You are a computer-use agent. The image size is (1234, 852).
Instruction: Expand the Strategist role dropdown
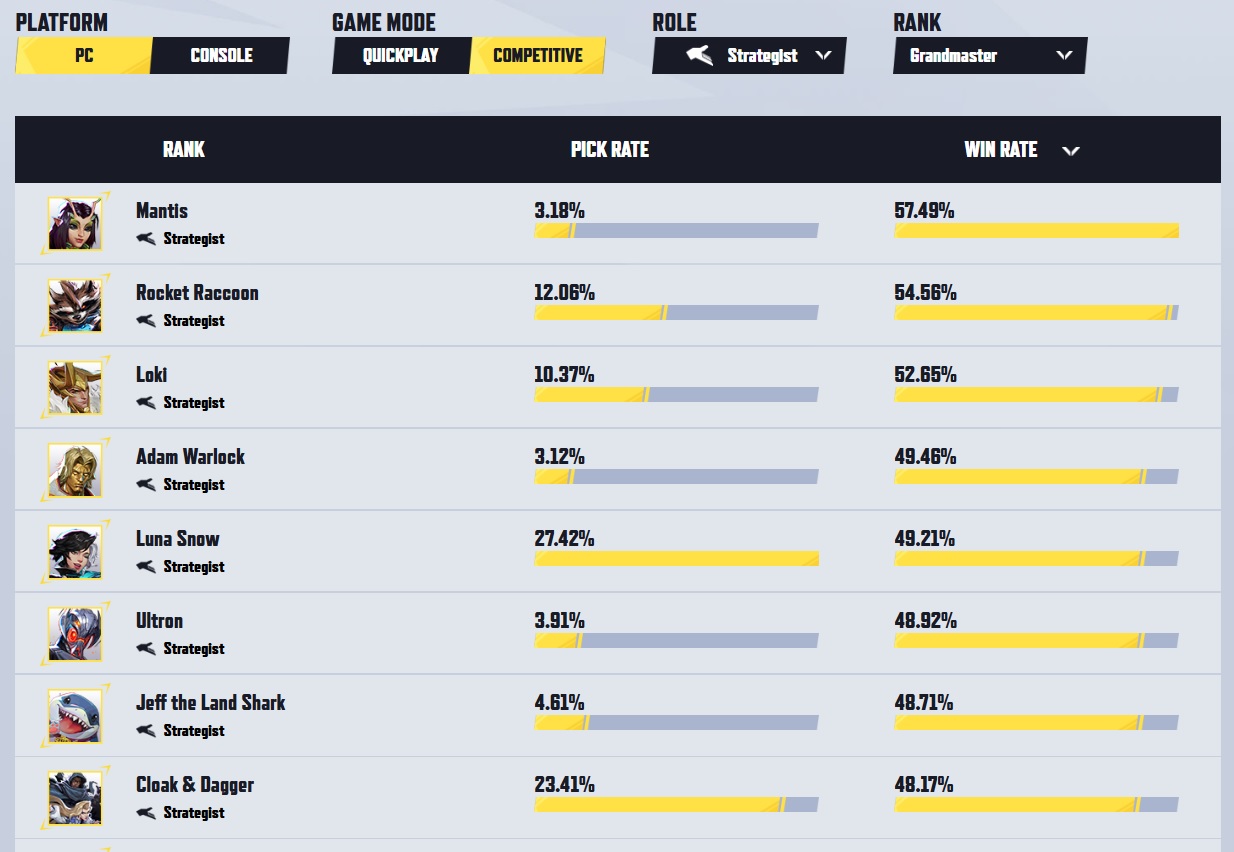point(749,56)
